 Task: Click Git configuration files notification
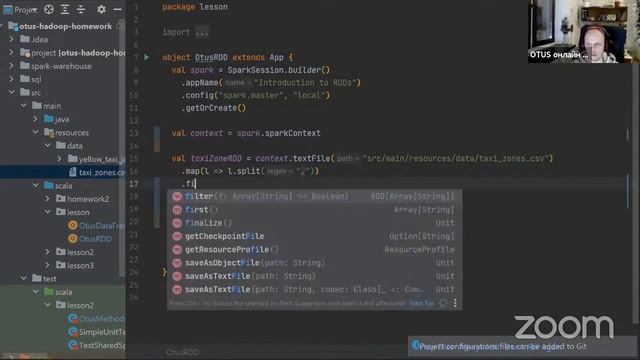click(522, 347)
